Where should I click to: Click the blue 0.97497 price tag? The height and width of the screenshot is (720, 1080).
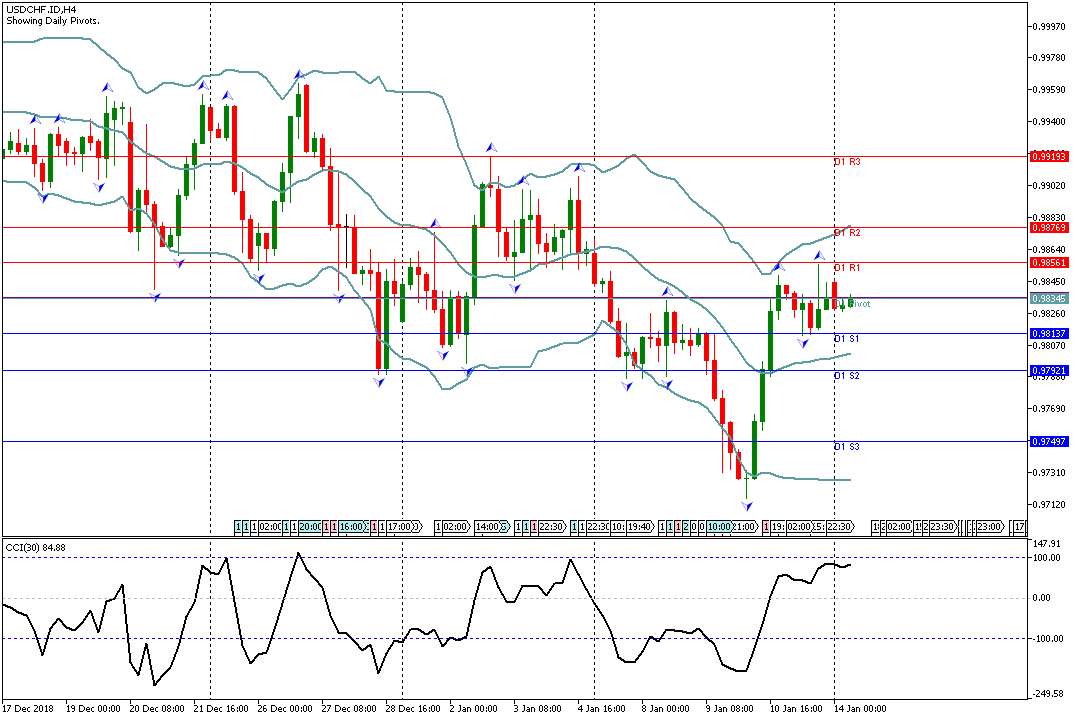coord(1049,442)
